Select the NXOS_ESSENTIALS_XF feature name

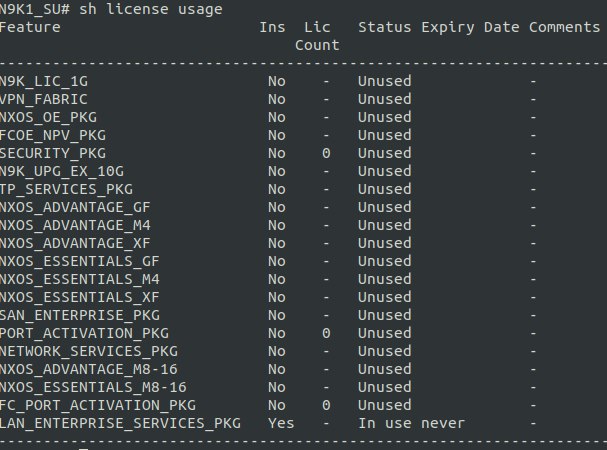pyautogui.click(x=80, y=297)
